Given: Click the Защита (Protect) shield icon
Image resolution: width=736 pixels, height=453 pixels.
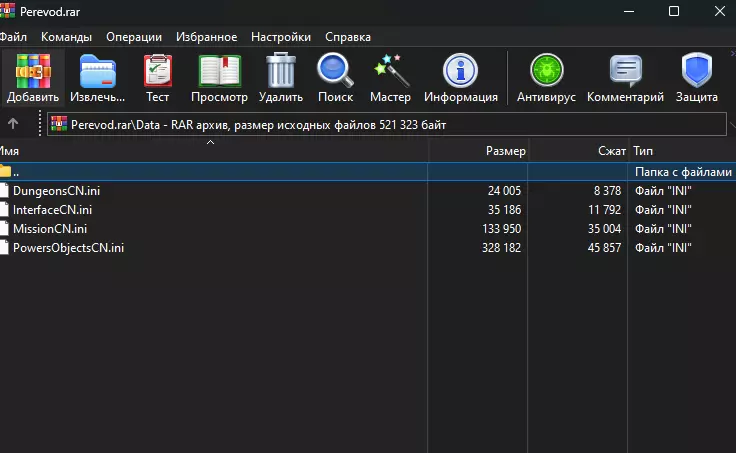Looking at the screenshot, I should pos(697,70).
